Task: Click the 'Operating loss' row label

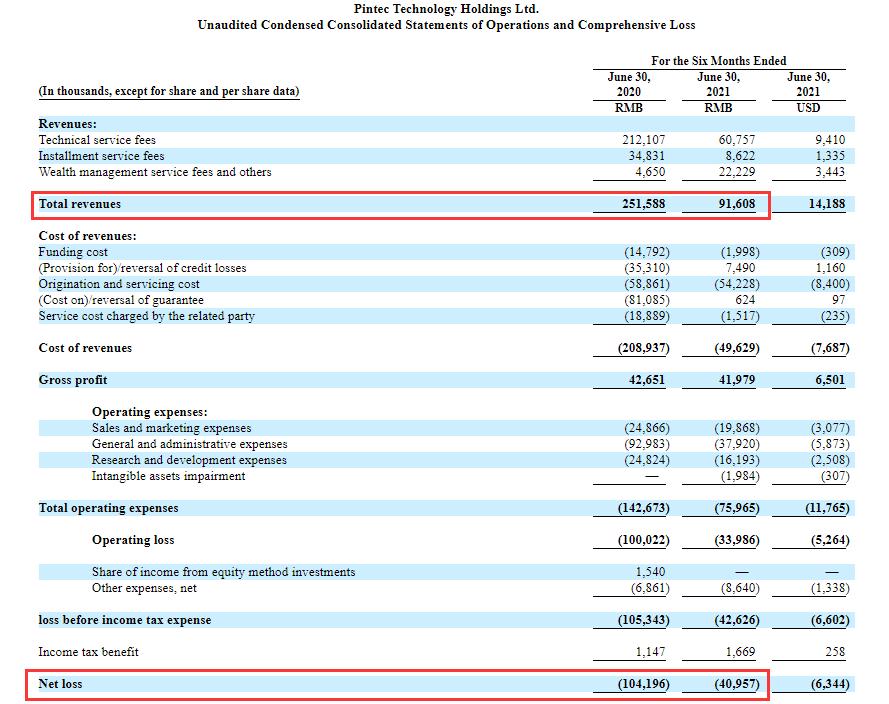Action: click(133, 540)
